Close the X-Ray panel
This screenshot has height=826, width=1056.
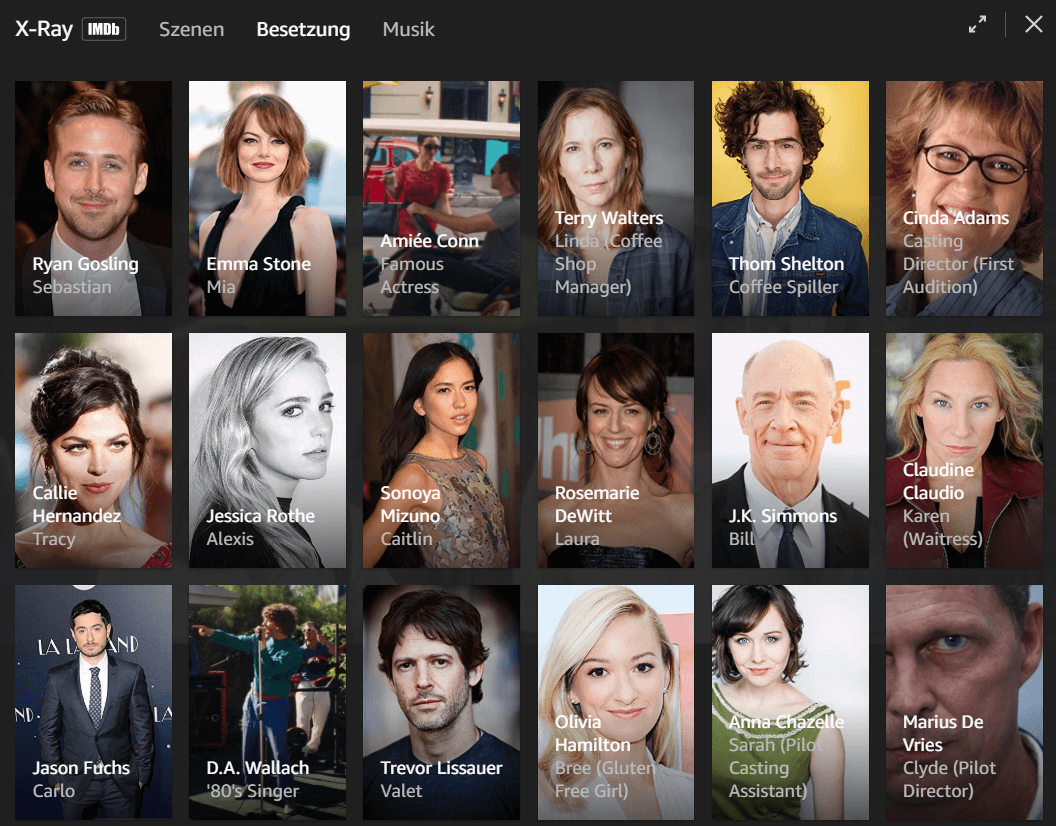pyautogui.click(x=1034, y=24)
